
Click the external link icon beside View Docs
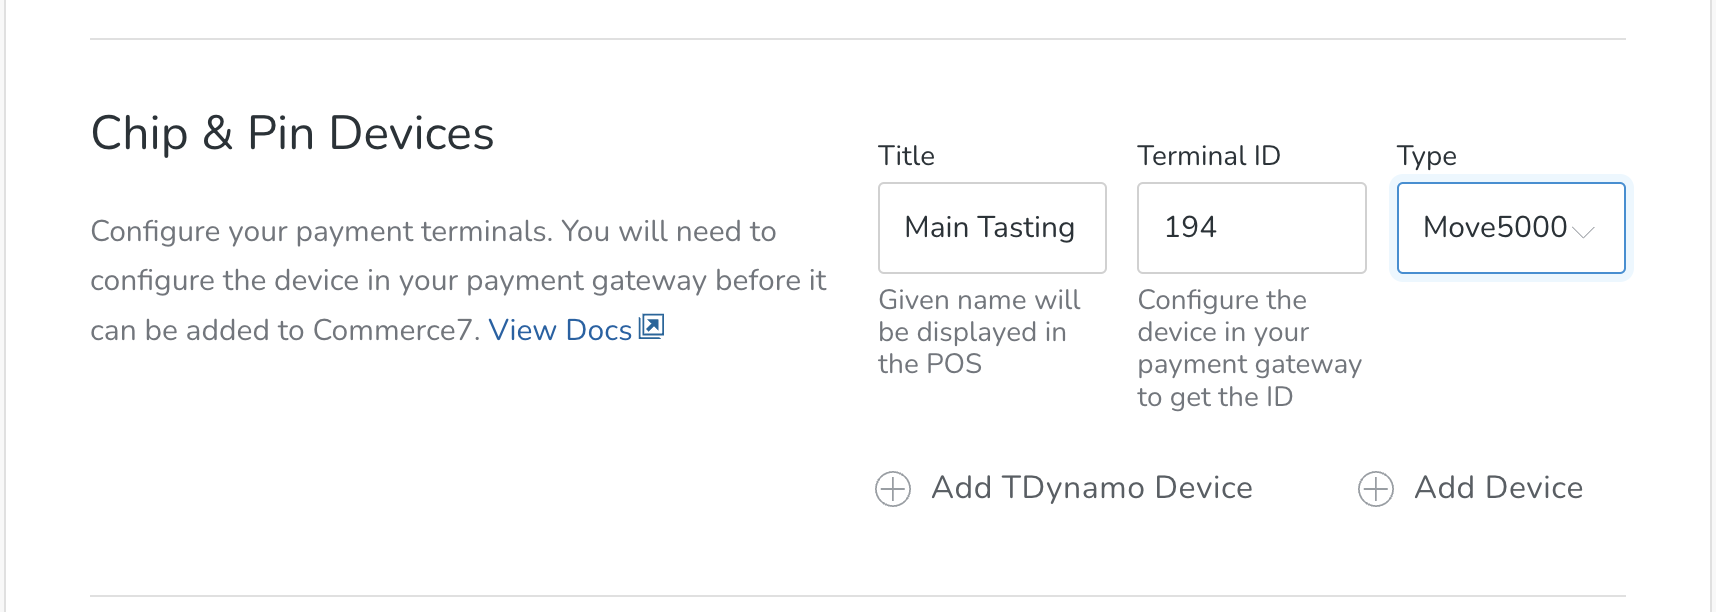652,326
